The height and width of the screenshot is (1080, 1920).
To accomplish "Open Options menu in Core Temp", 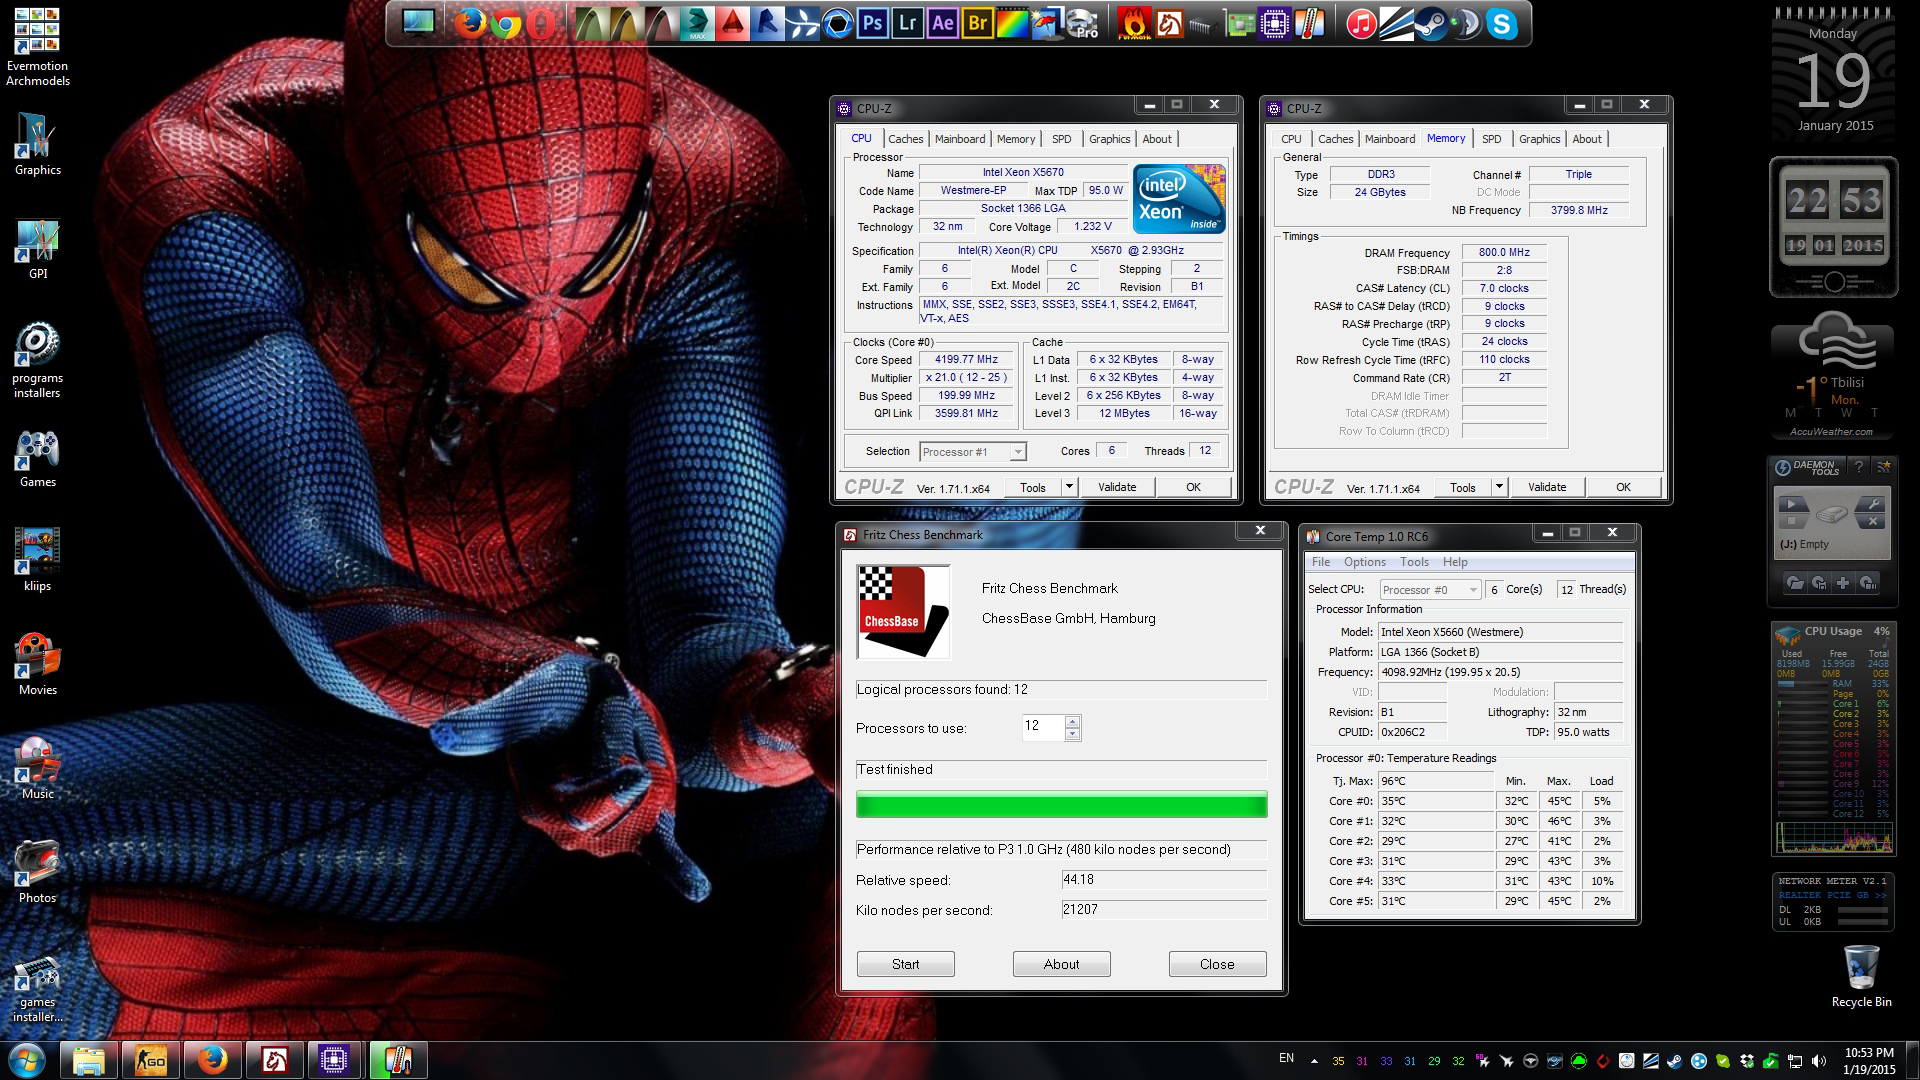I will coord(1364,562).
